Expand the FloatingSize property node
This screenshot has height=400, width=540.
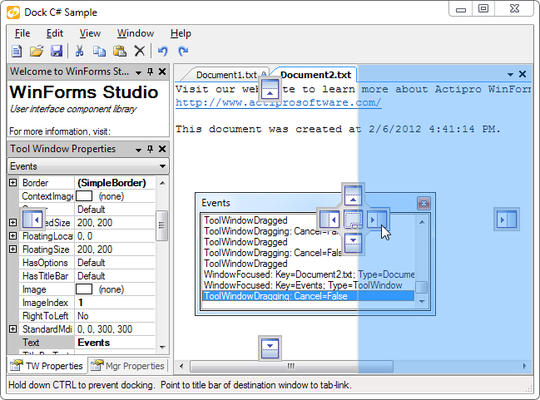pyautogui.click(x=13, y=249)
